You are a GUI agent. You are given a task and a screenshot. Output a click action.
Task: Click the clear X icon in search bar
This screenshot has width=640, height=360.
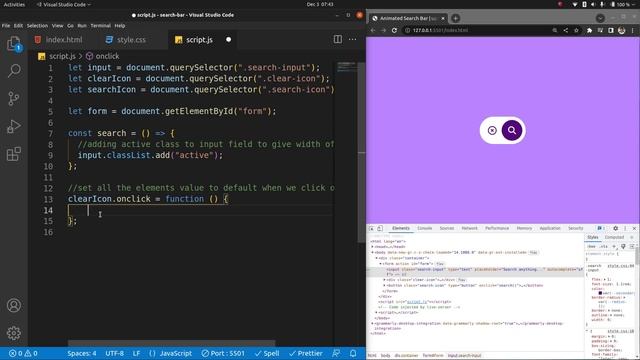[492, 130]
